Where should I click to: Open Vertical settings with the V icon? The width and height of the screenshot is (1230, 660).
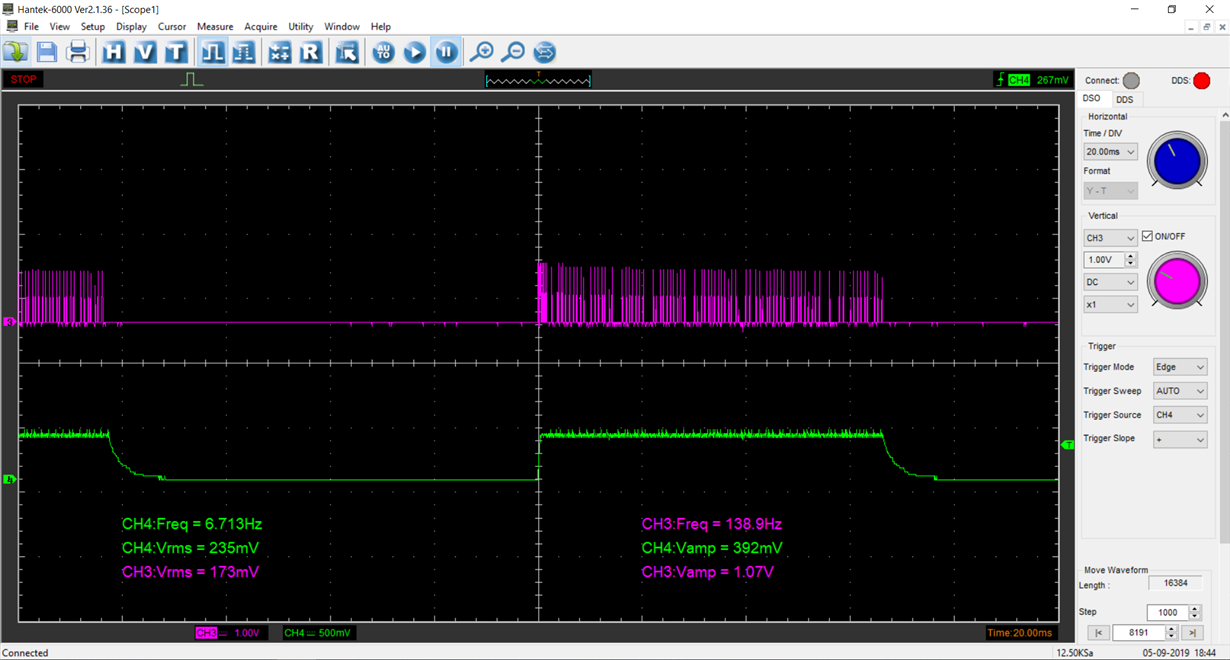point(145,52)
